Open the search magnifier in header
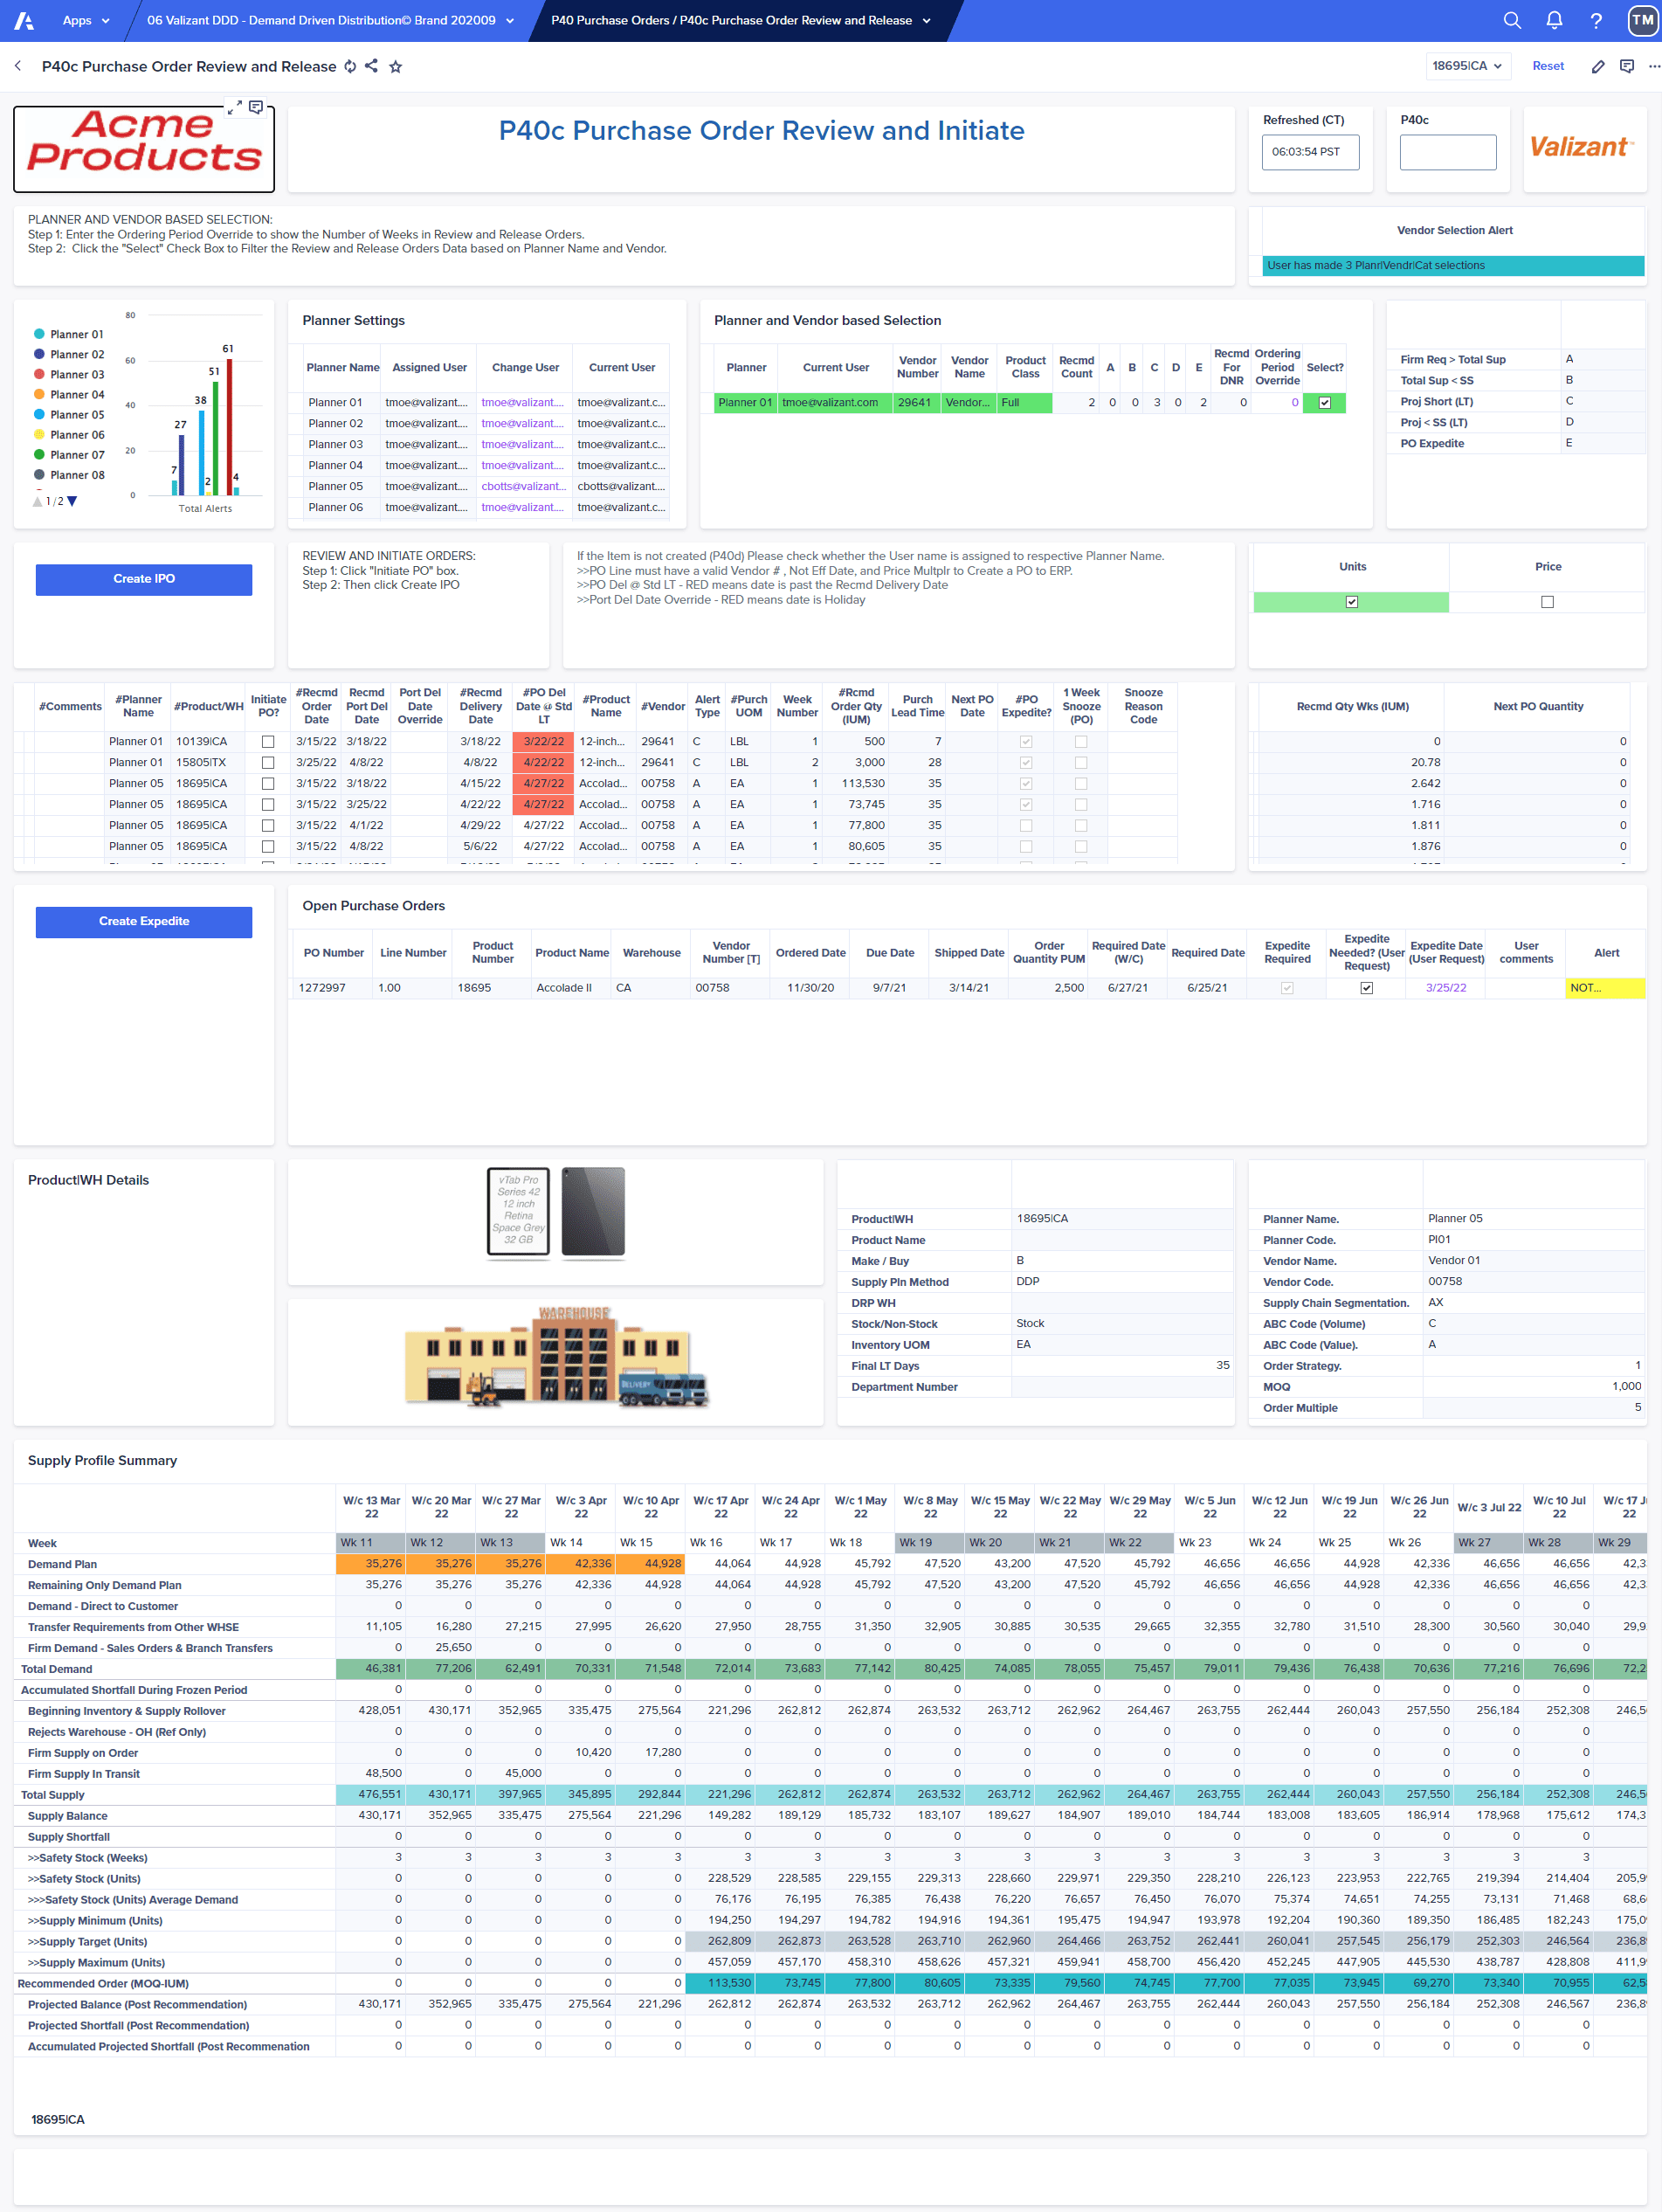Screen dimensions: 1662x2212 (x=1512, y=20)
